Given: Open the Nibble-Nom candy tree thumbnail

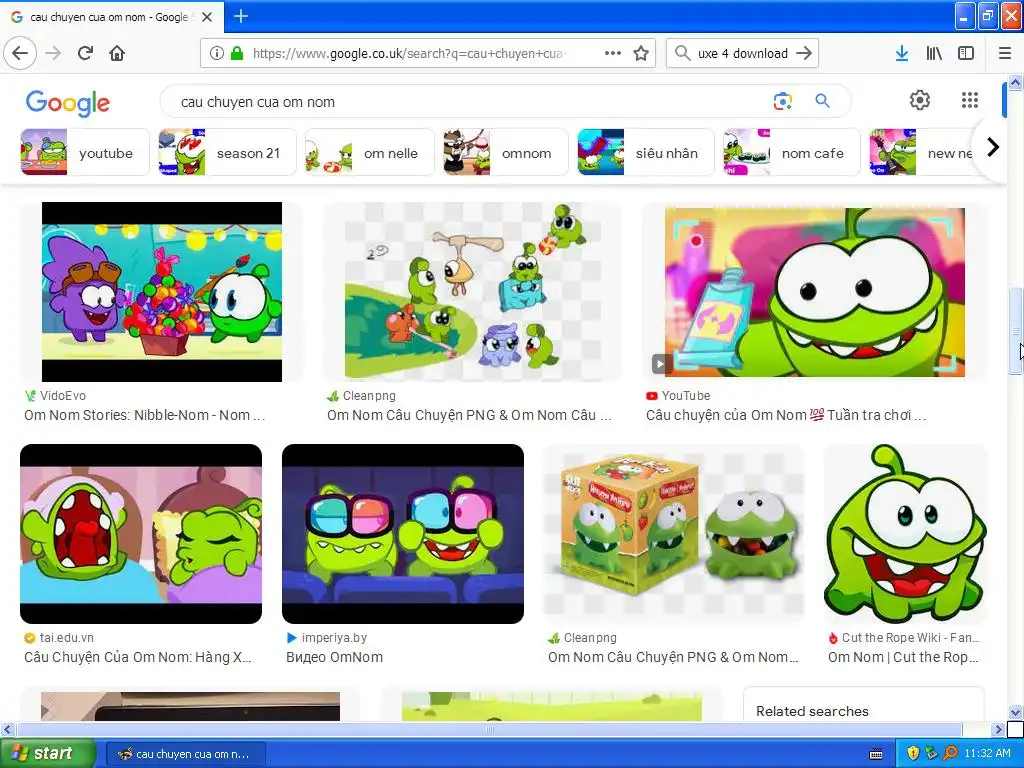Looking at the screenshot, I should (x=162, y=292).
